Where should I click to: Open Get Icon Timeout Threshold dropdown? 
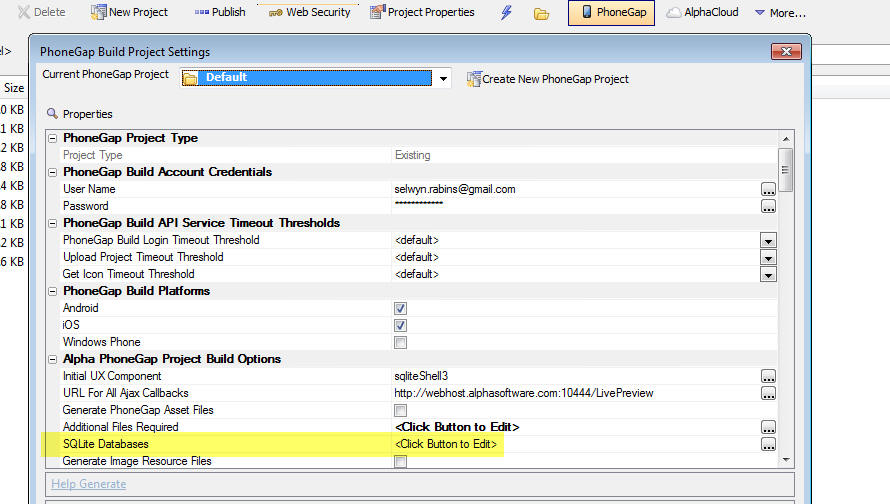(768, 275)
